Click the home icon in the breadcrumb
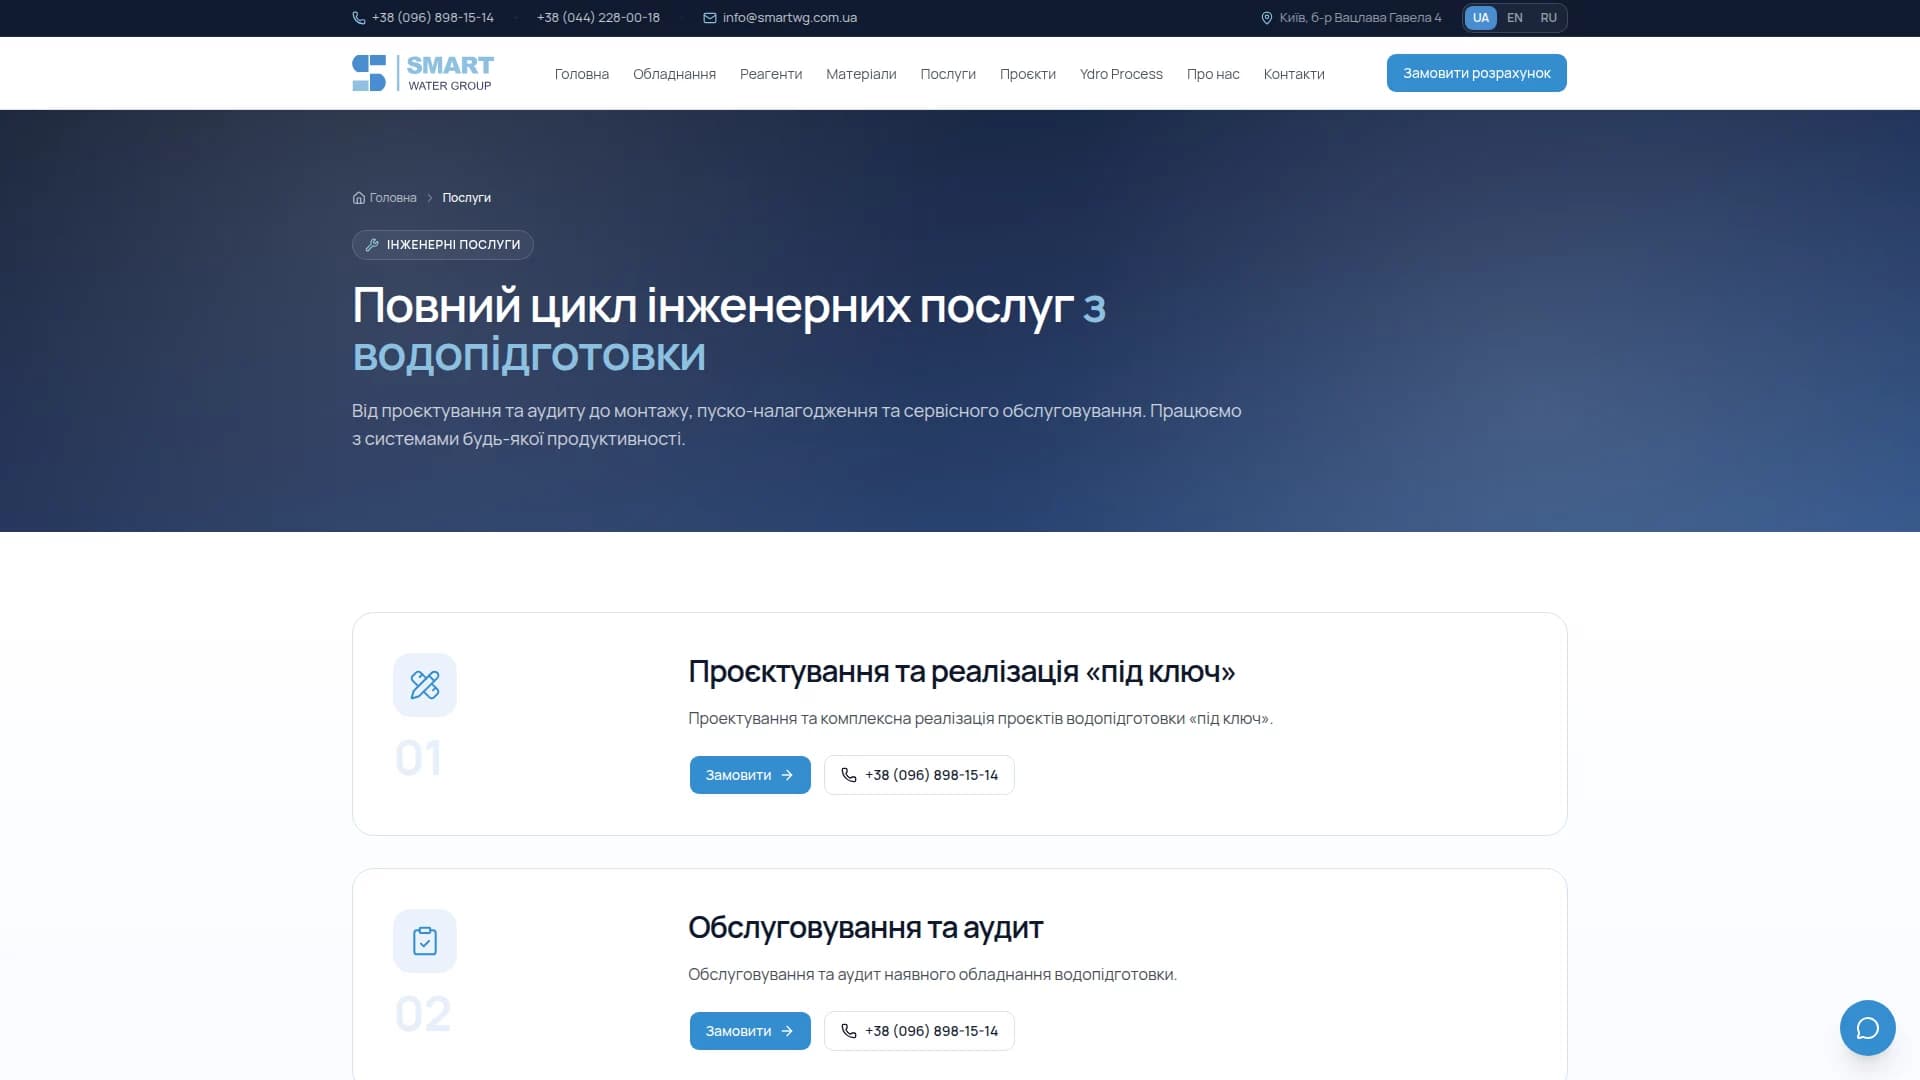1920x1080 pixels. (359, 198)
